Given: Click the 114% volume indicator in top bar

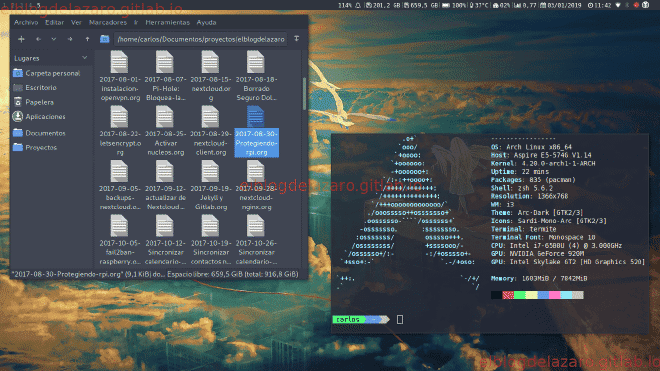Looking at the screenshot, I should point(345,5).
